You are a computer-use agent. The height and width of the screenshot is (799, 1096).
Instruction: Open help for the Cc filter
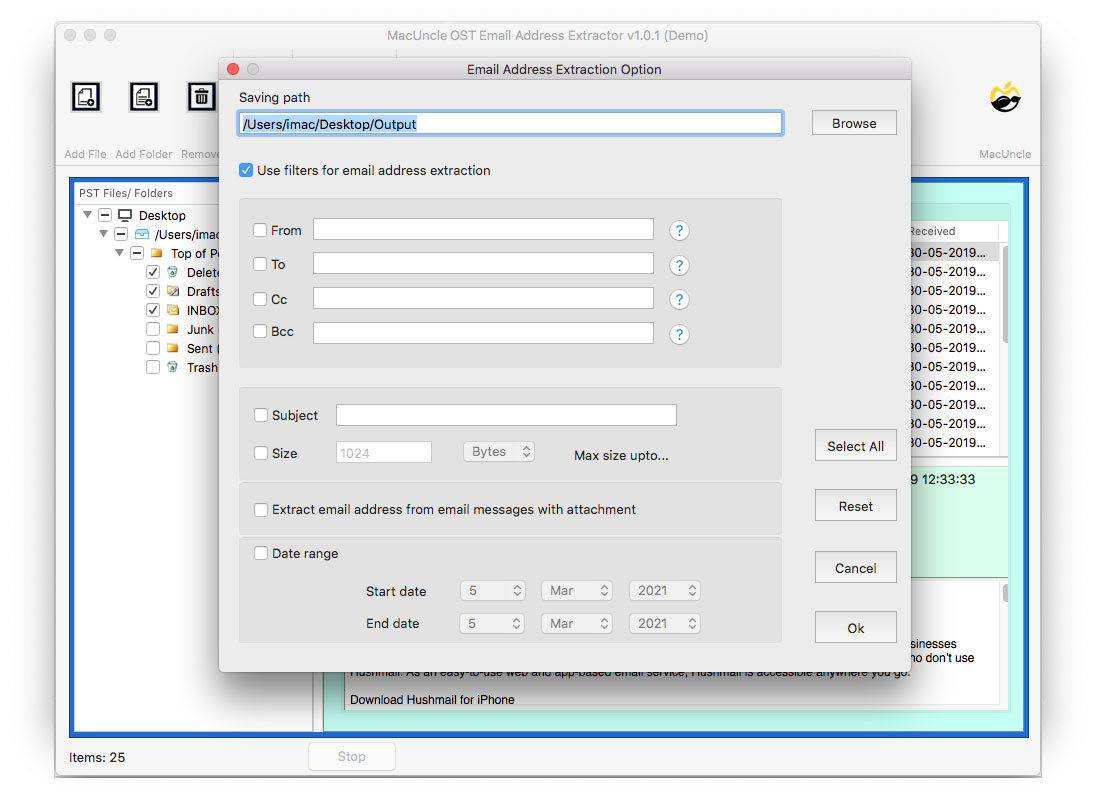pos(679,300)
